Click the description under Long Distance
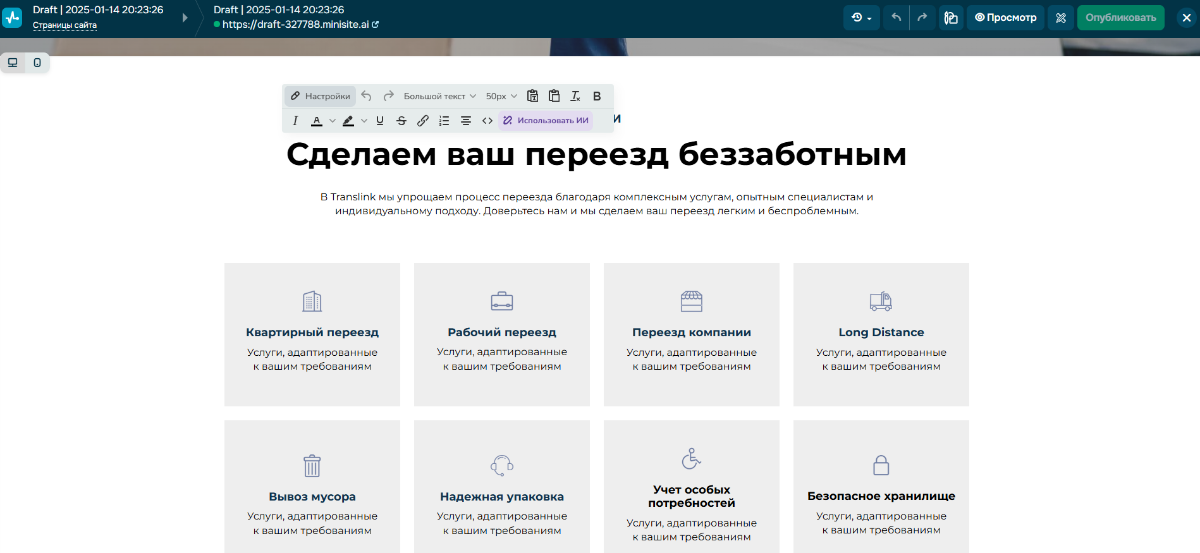 coord(881,359)
